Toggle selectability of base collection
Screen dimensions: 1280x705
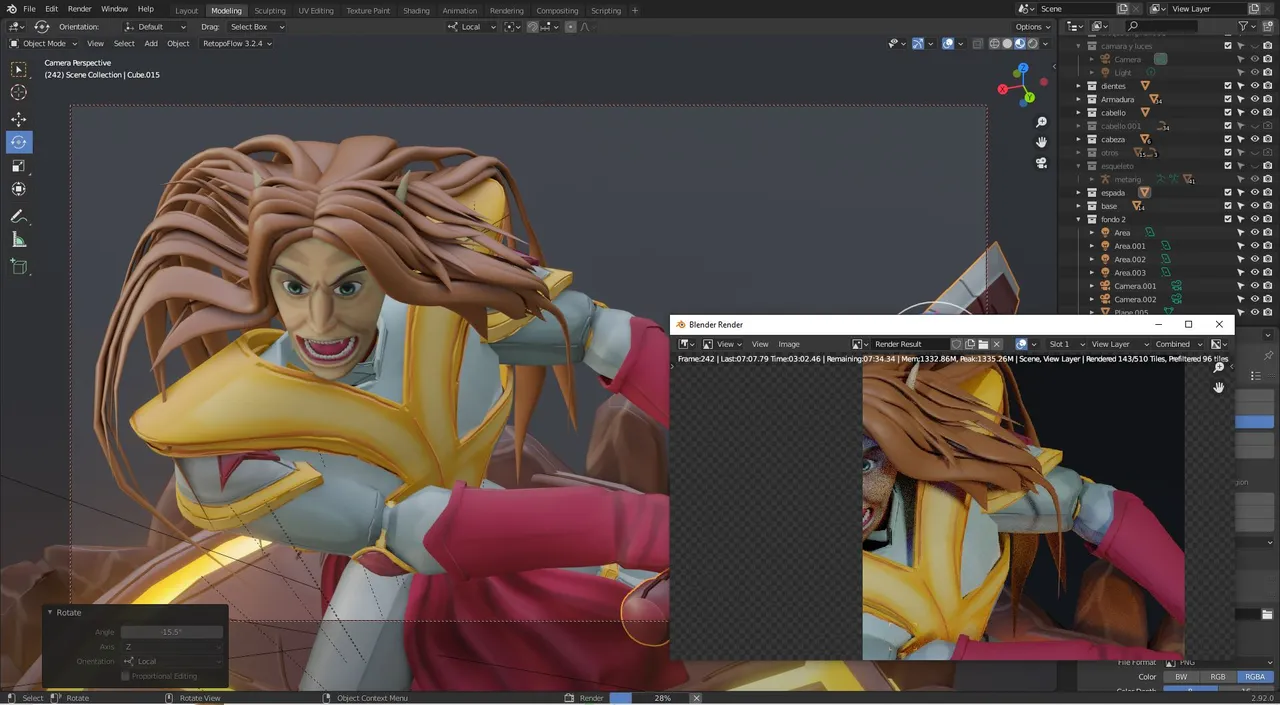1241,206
